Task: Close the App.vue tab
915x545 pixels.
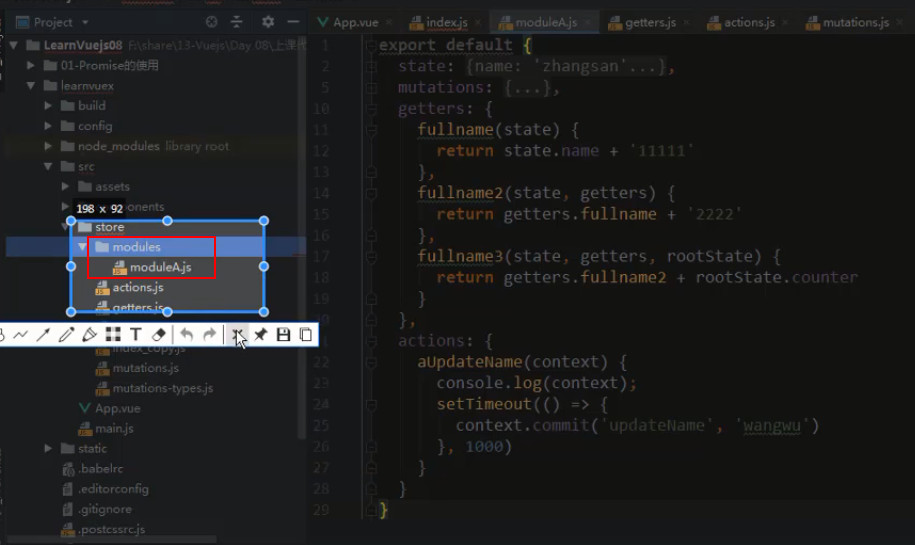Action: click(x=389, y=23)
